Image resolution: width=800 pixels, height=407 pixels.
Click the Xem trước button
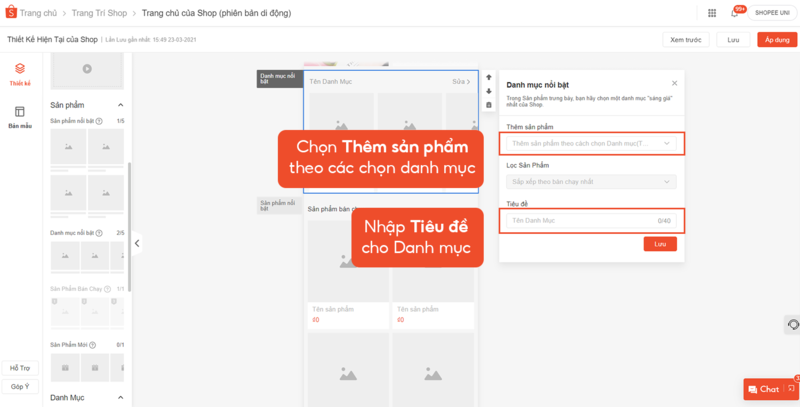[685, 40]
